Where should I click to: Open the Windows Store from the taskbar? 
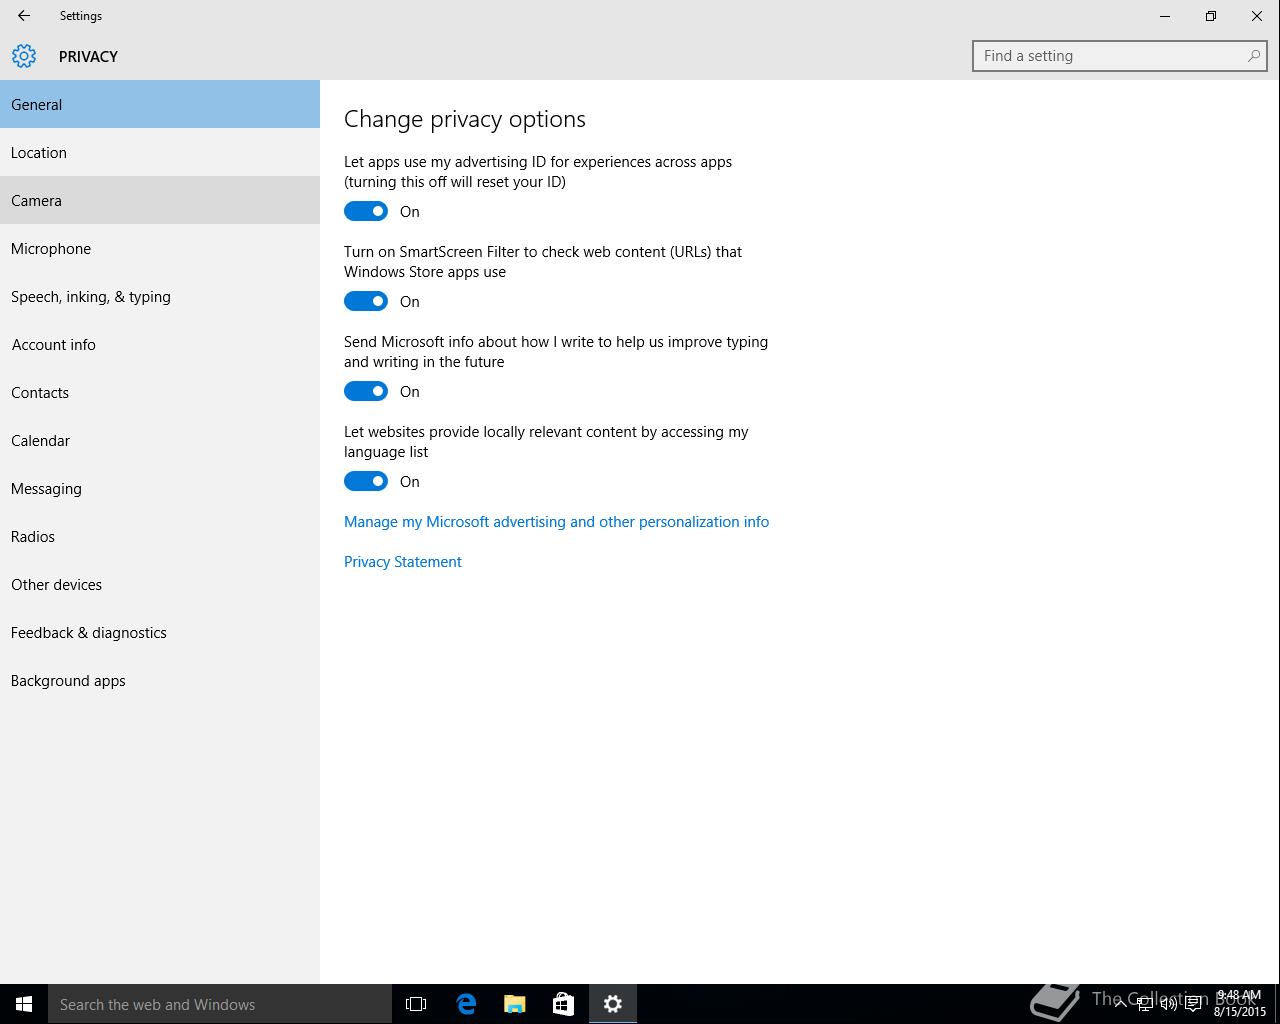564,1004
